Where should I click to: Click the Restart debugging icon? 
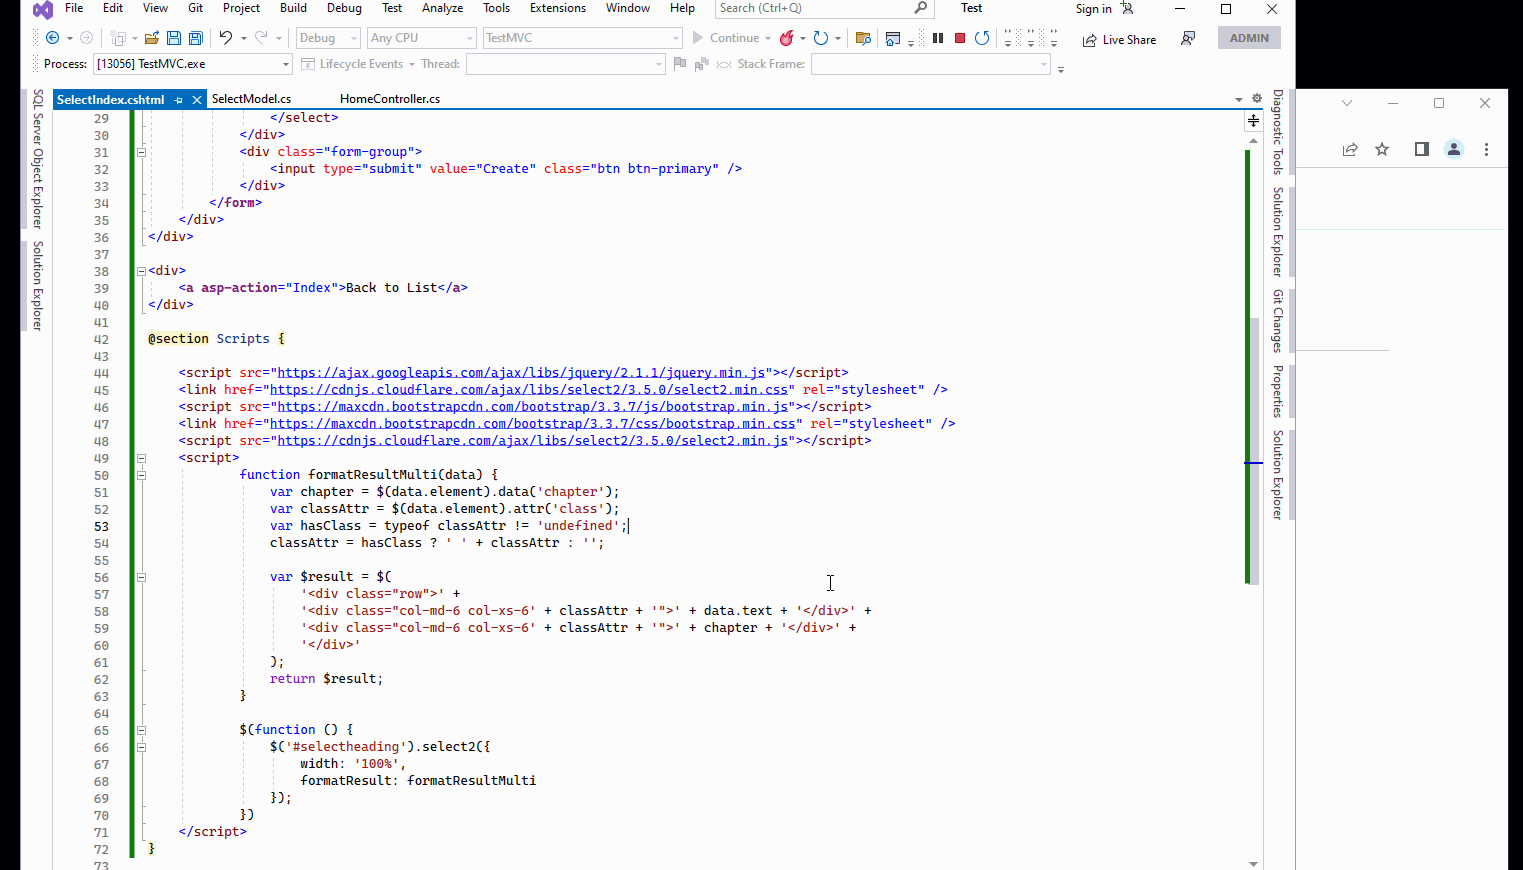pyautogui.click(x=982, y=38)
